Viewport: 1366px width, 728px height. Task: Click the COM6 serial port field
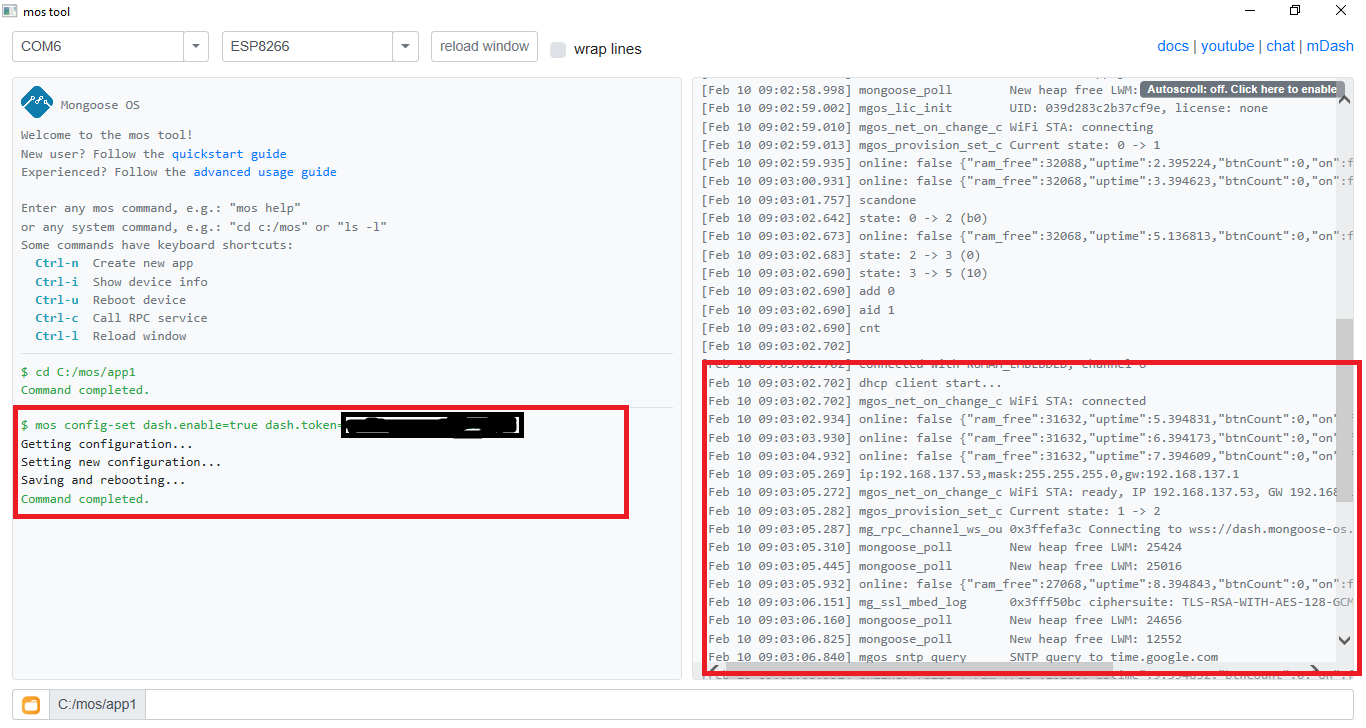point(98,46)
